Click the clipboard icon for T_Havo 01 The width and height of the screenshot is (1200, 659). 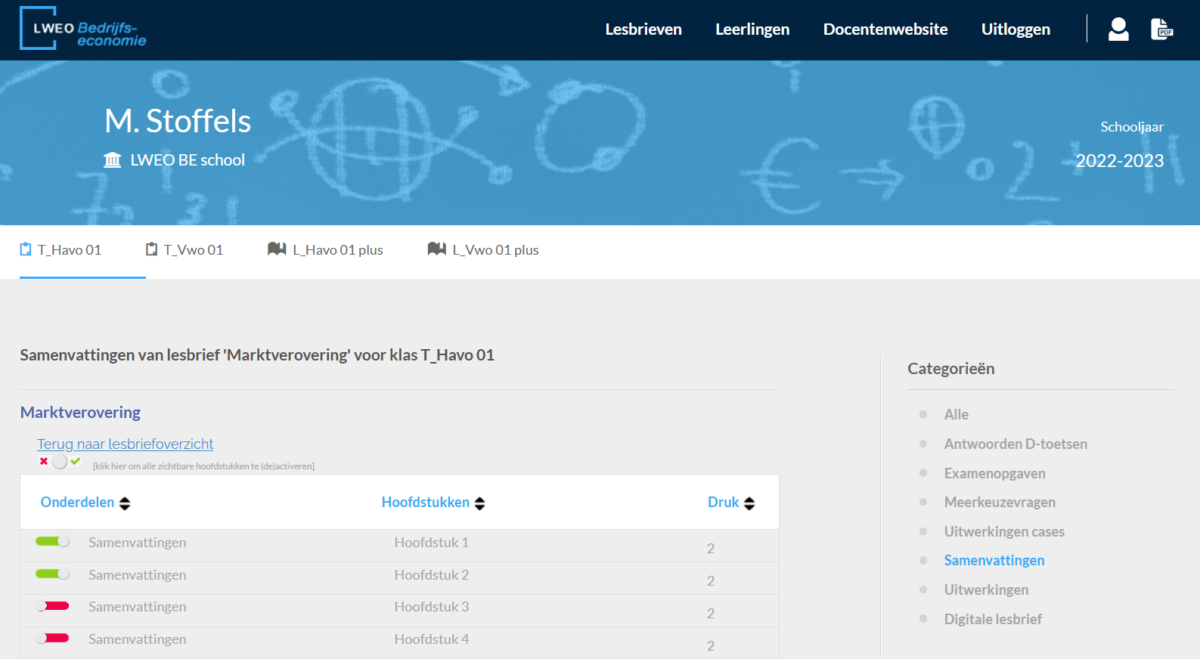coord(26,250)
